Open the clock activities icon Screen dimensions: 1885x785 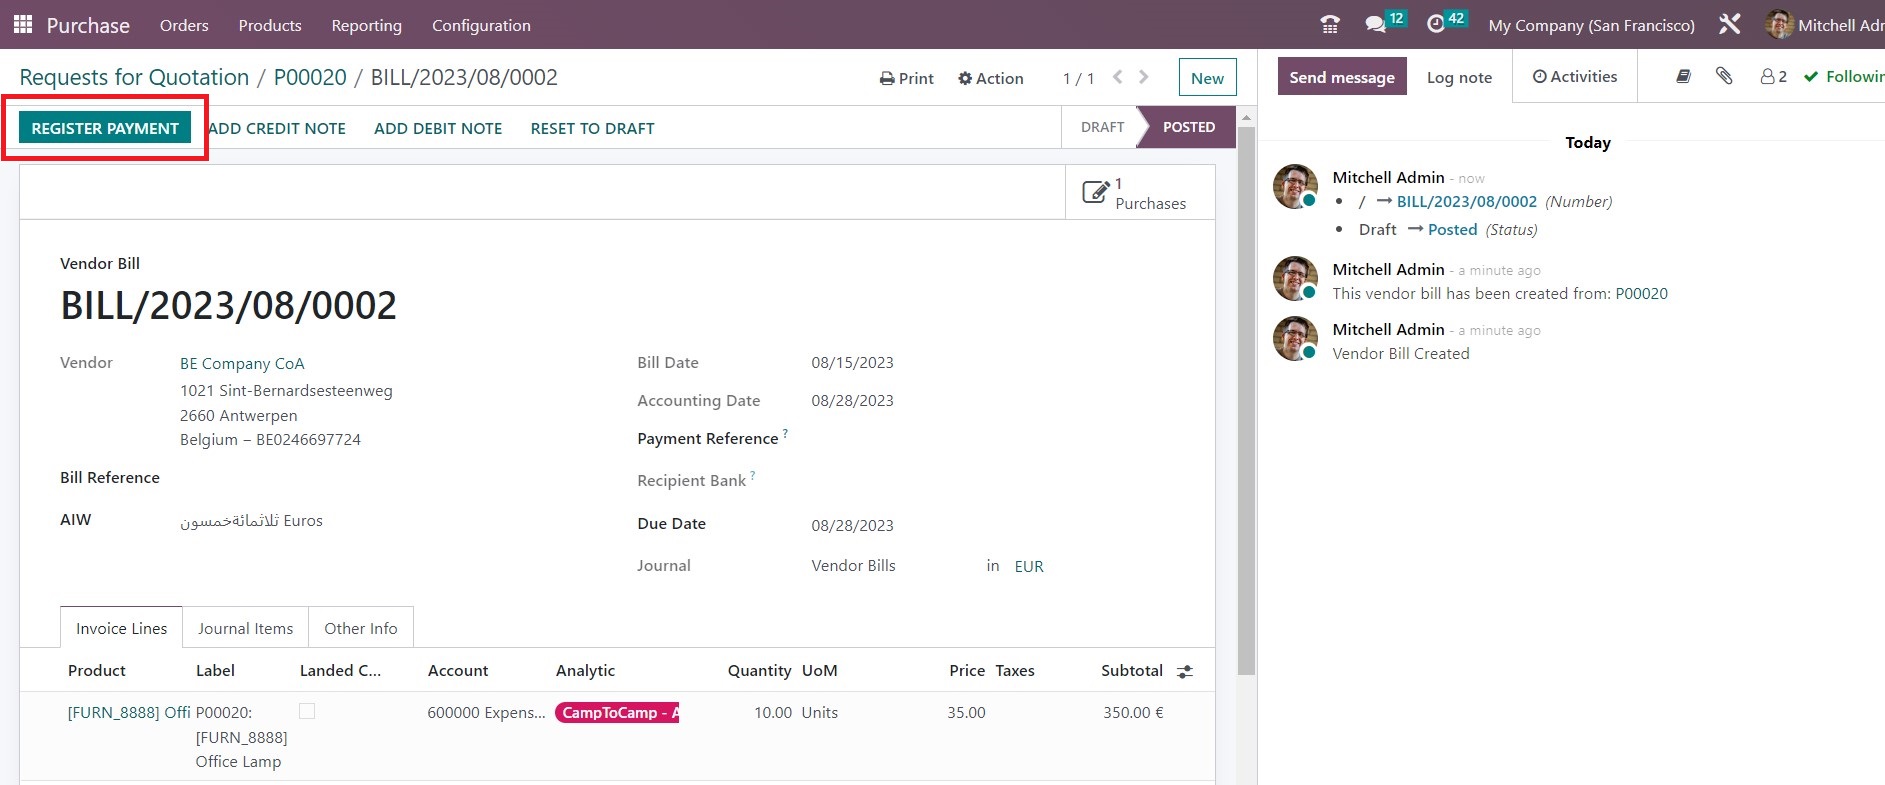pyautogui.click(x=1436, y=25)
